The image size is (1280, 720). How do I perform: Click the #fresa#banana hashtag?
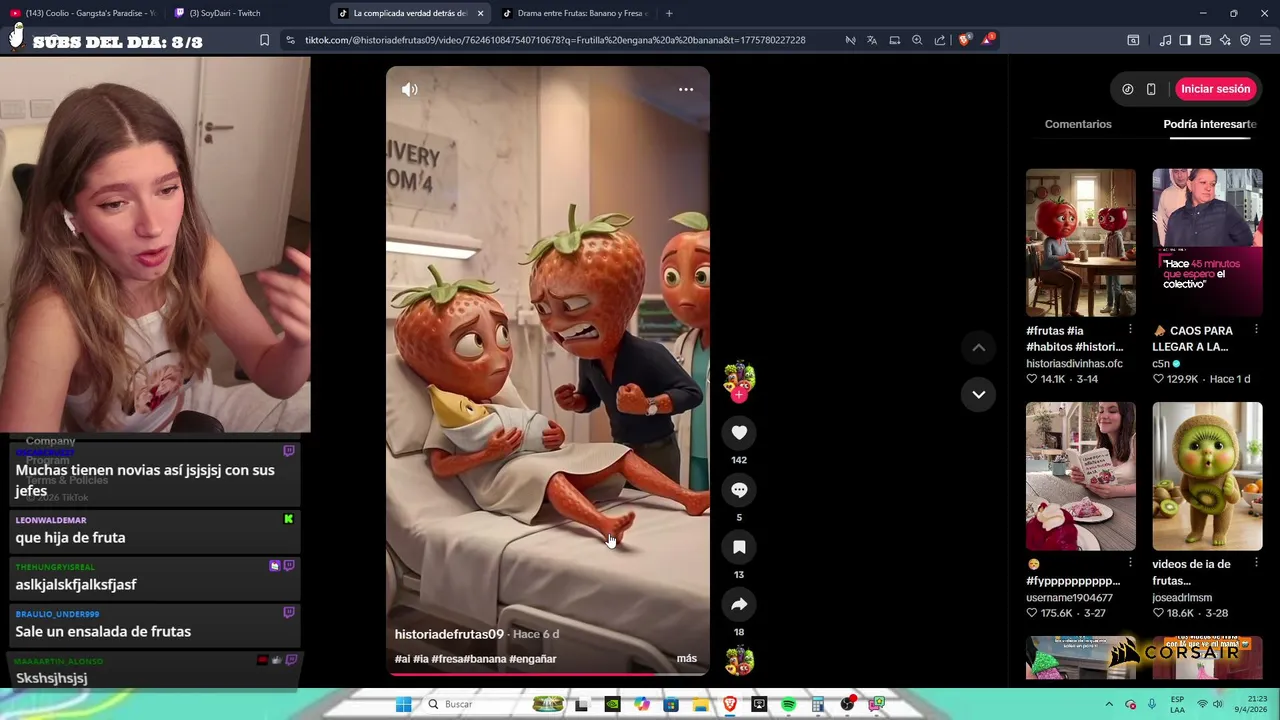pos(469,659)
